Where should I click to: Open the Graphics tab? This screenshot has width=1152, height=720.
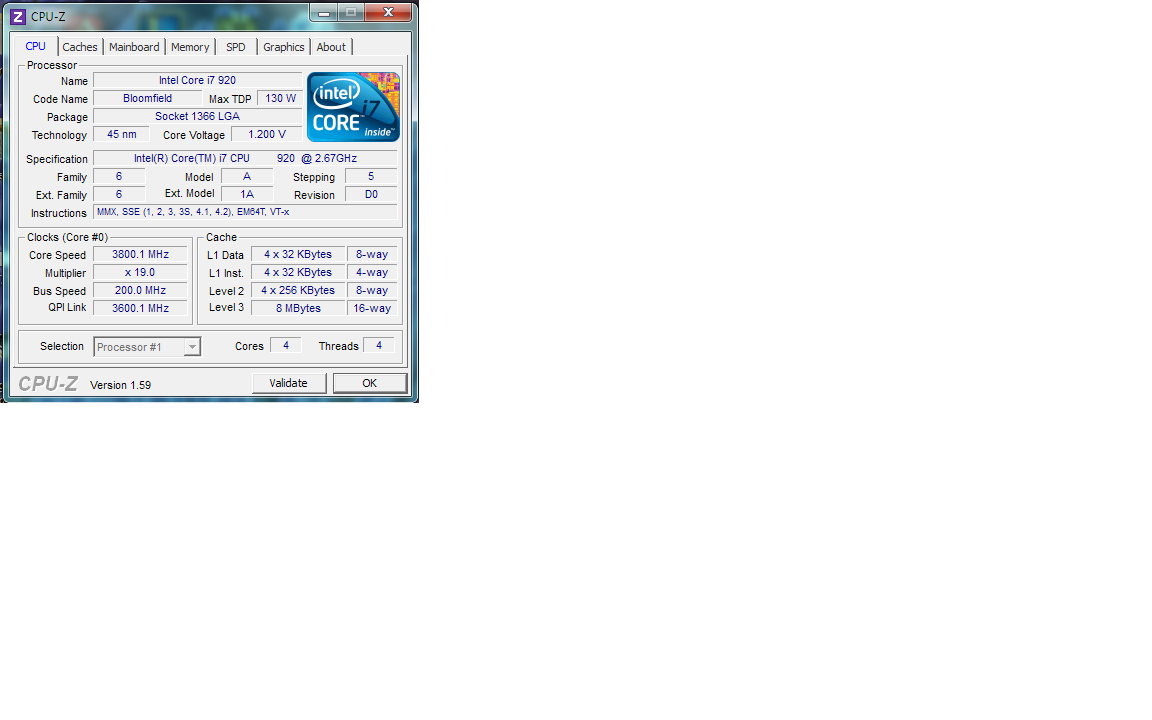click(x=284, y=47)
